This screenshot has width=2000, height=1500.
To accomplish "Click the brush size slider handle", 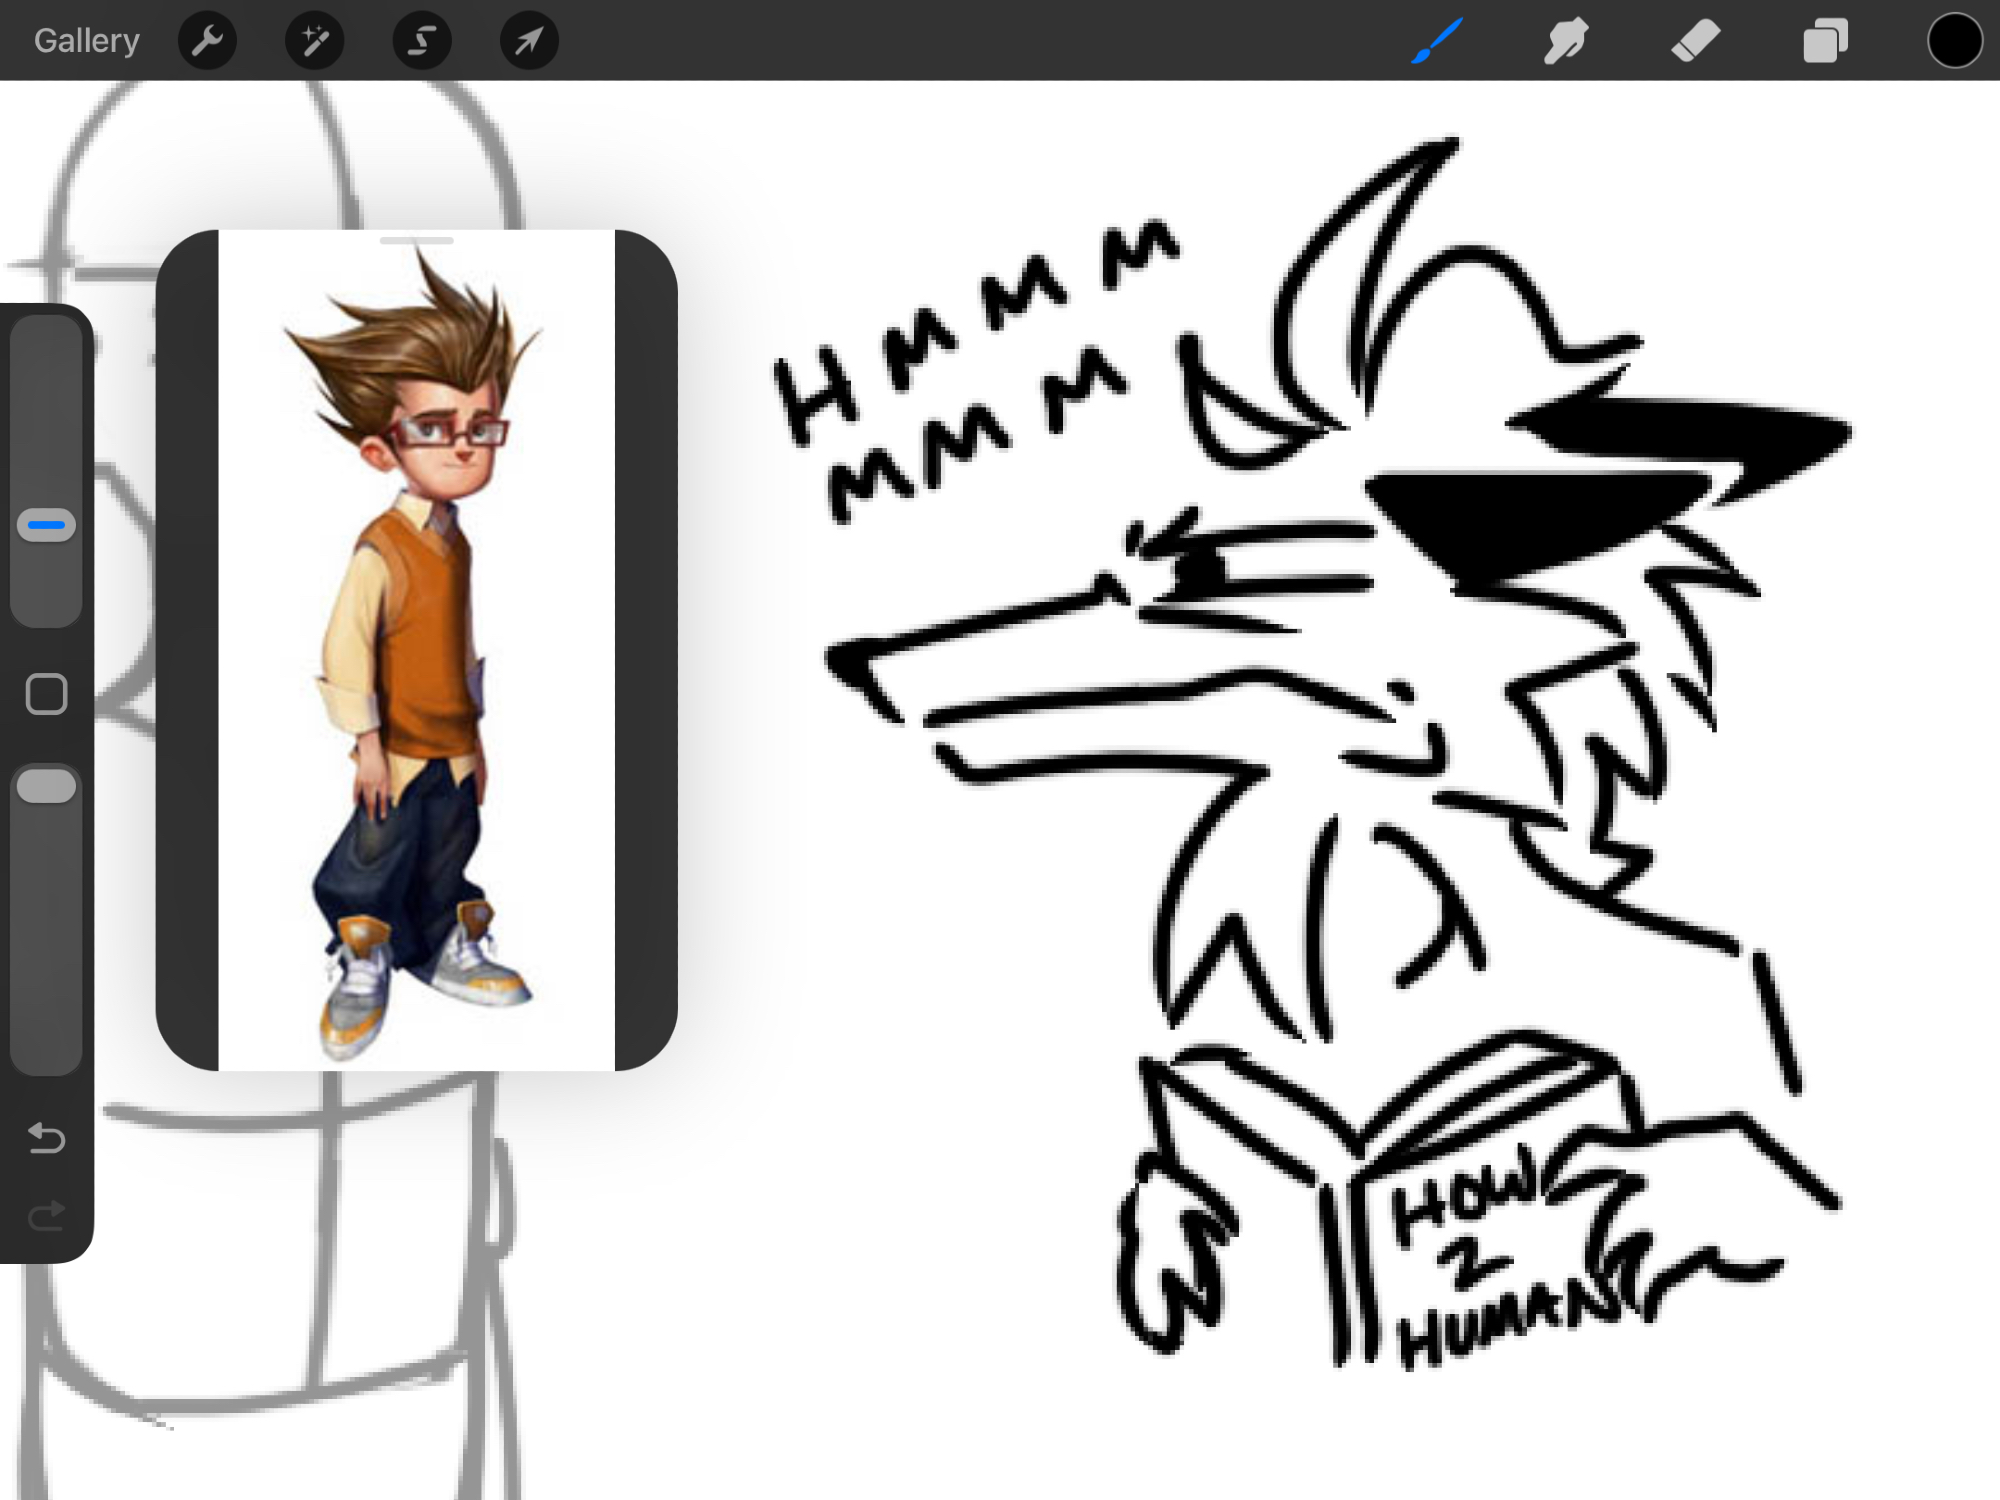I will click(x=46, y=525).
